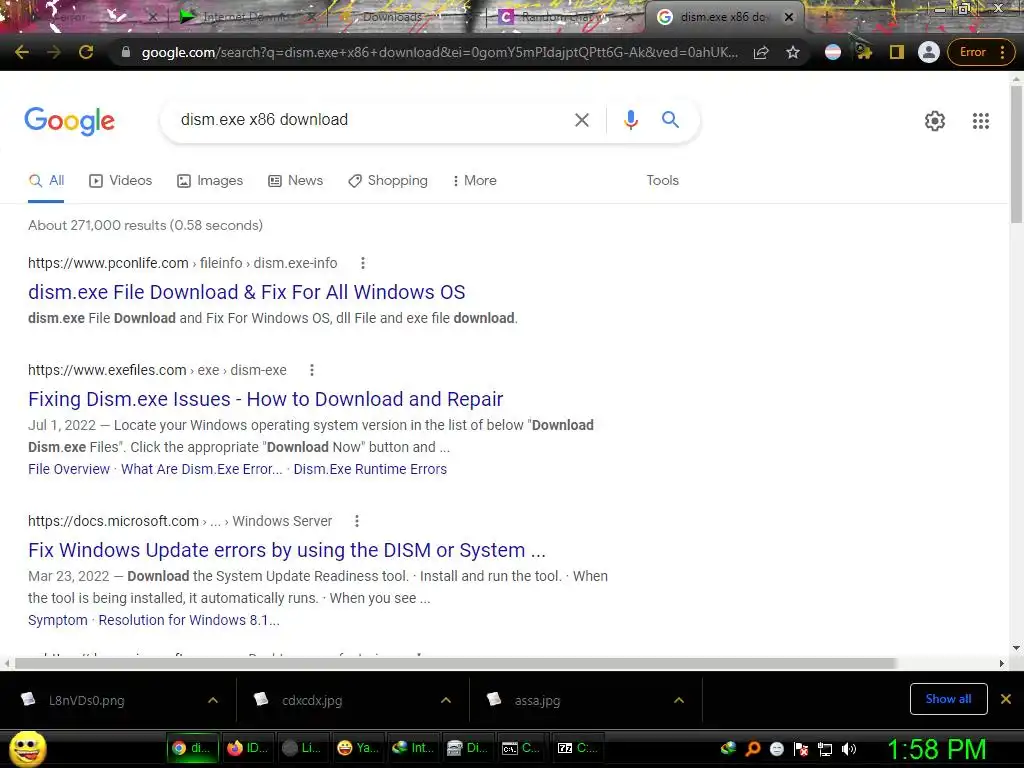
Task: Open 'Fix Windows Update errors by using the DISM' result
Action: (x=287, y=550)
